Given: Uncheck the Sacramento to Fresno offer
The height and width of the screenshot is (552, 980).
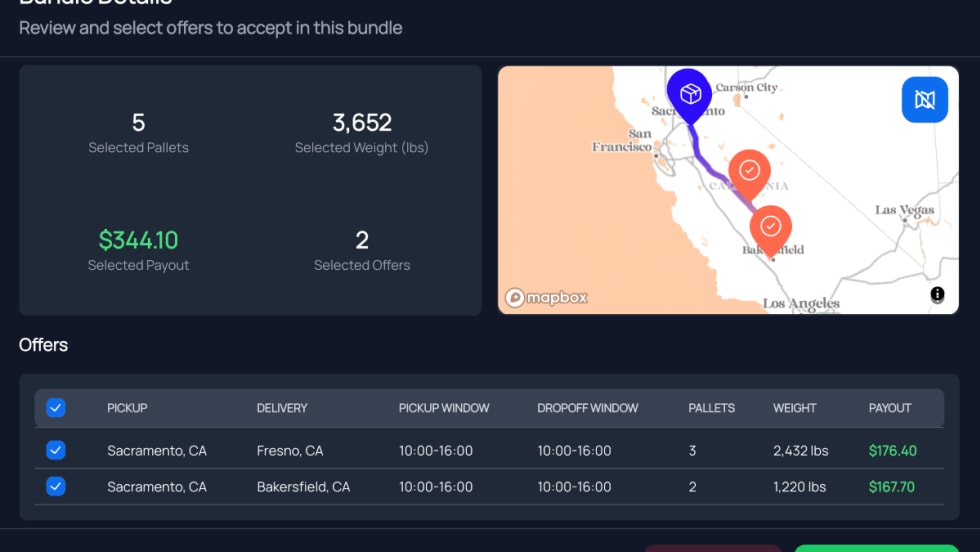Looking at the screenshot, I should (x=56, y=451).
